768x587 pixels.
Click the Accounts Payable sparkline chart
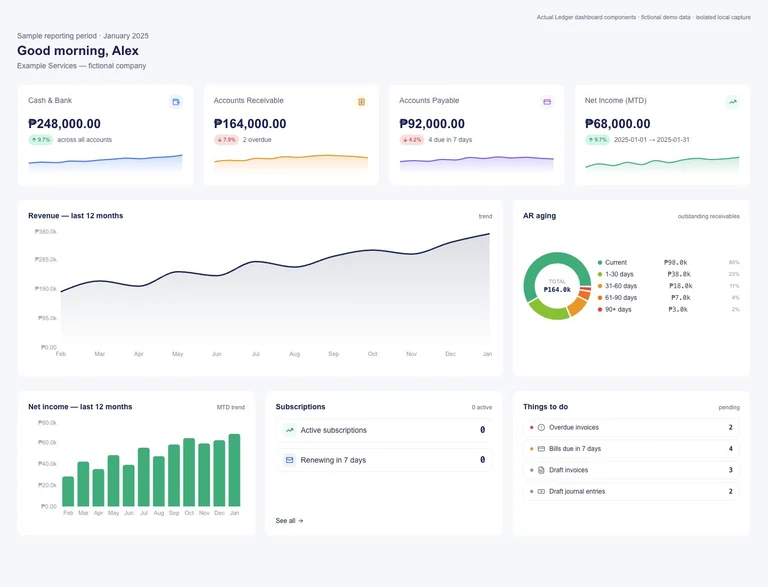coord(477,163)
